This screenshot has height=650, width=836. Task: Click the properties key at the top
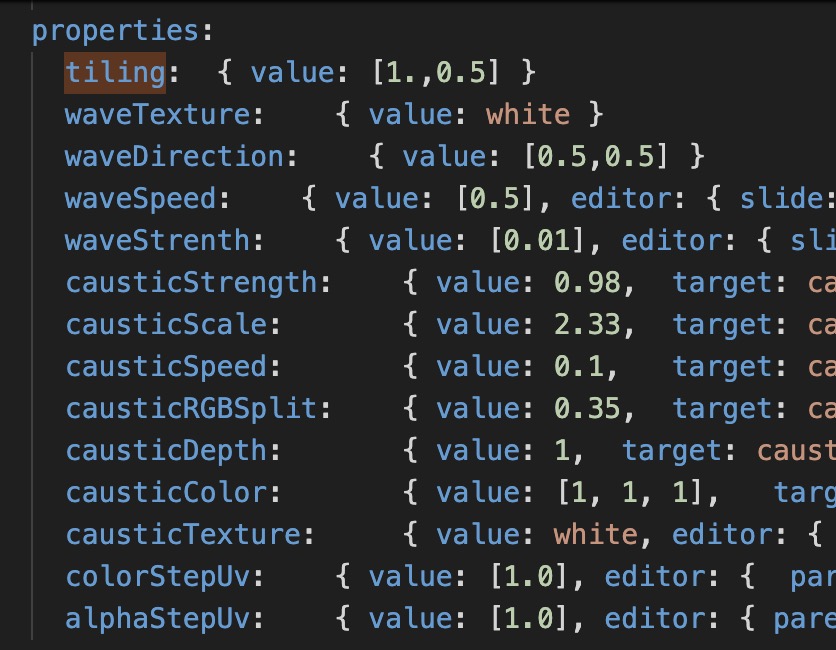[115, 31]
